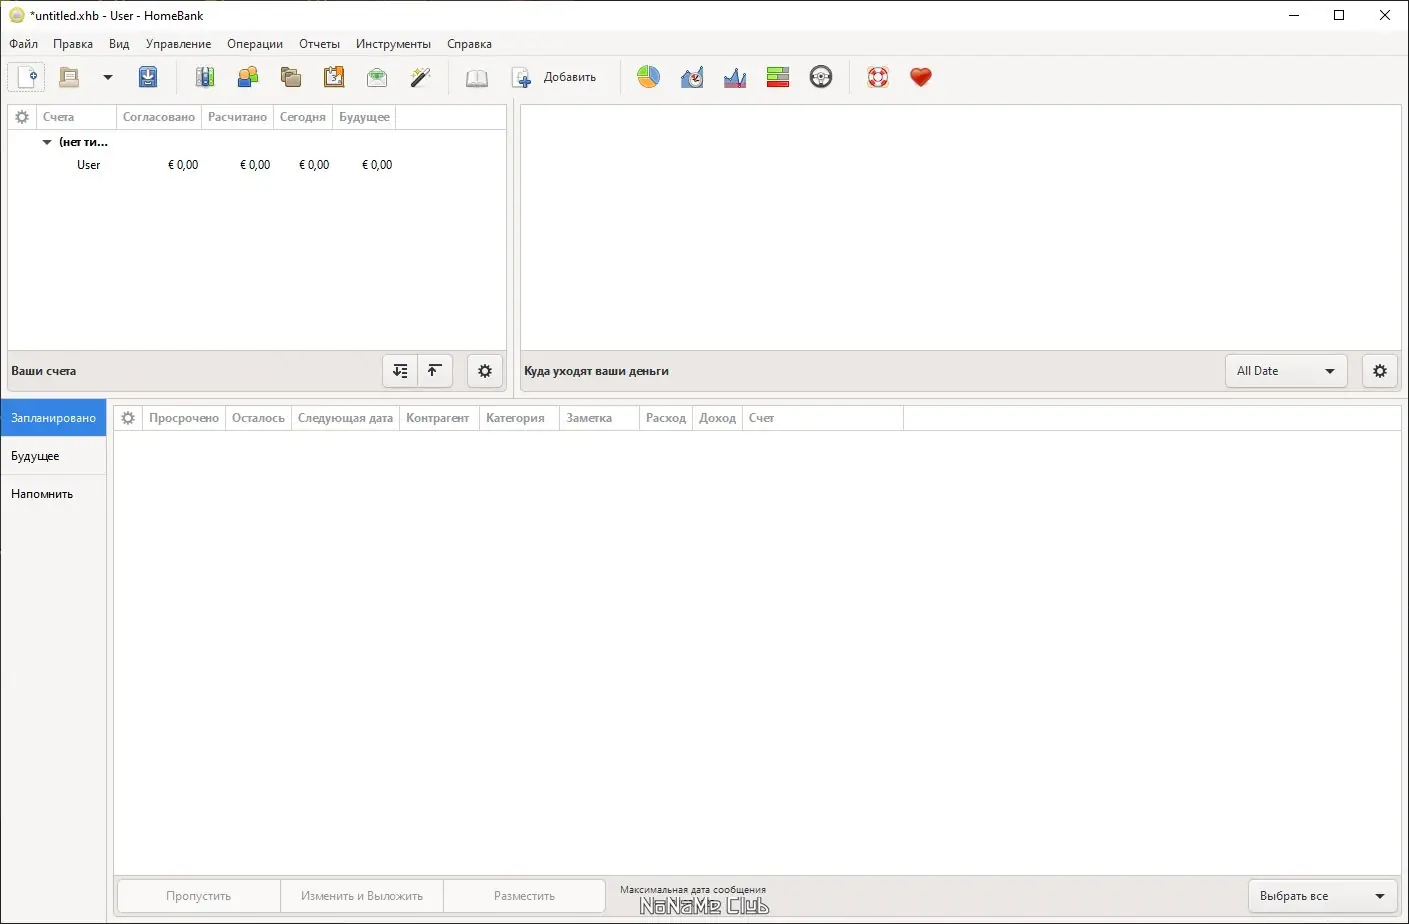Open the scheduled templates calendar icon
This screenshot has height=924, width=1409.
[334, 77]
